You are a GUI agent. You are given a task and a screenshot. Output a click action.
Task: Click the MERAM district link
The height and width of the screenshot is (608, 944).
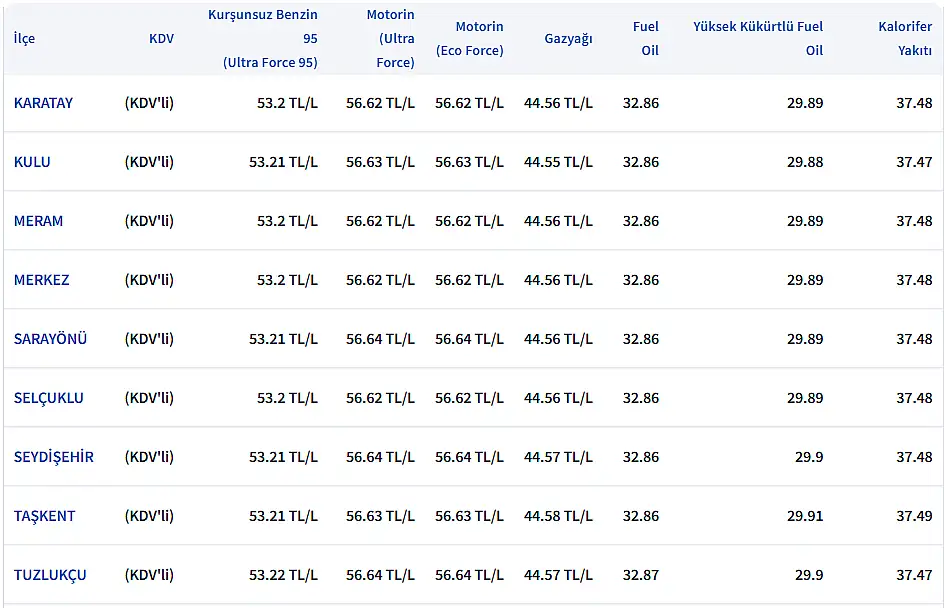[x=38, y=221]
